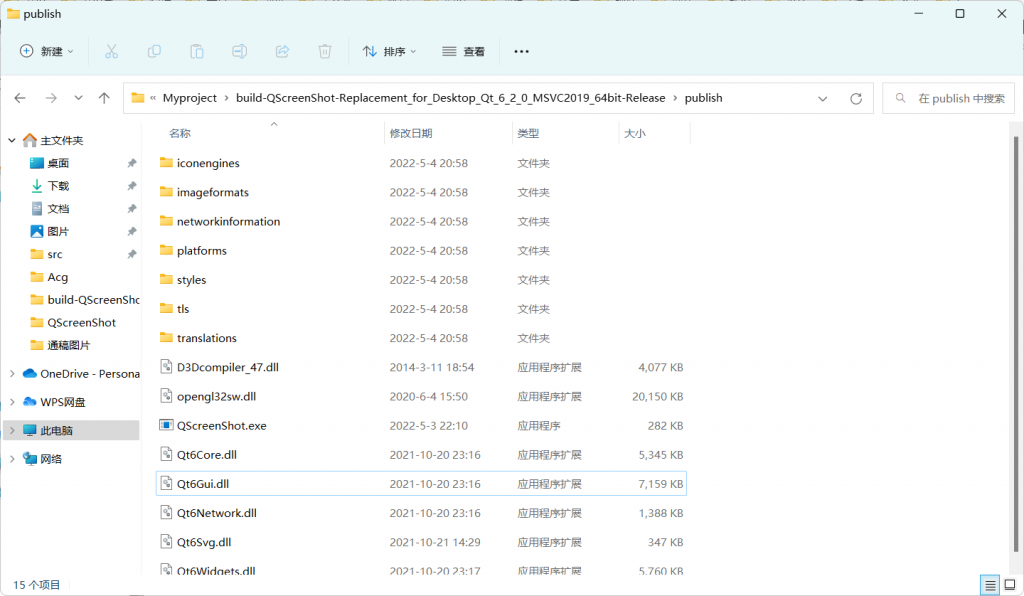Select the Qt6Gui.dll file name
Viewport: 1024px width, 596px height.
202,484
